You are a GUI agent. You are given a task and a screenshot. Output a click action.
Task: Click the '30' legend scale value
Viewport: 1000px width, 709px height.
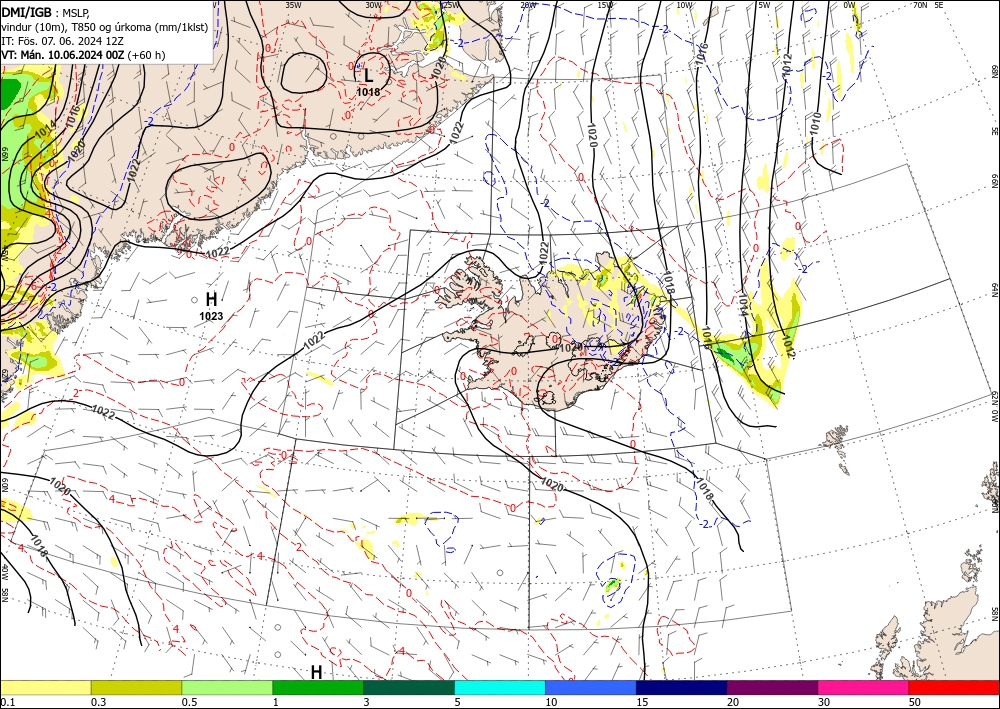824,702
